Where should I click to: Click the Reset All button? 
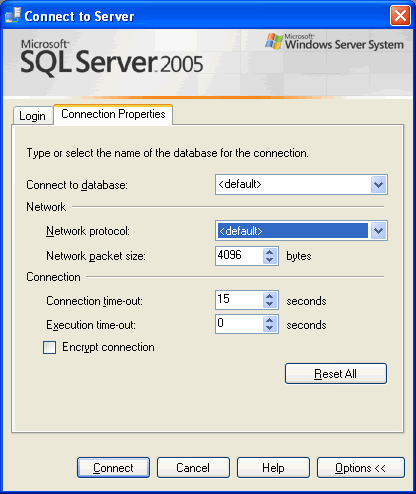[336, 374]
